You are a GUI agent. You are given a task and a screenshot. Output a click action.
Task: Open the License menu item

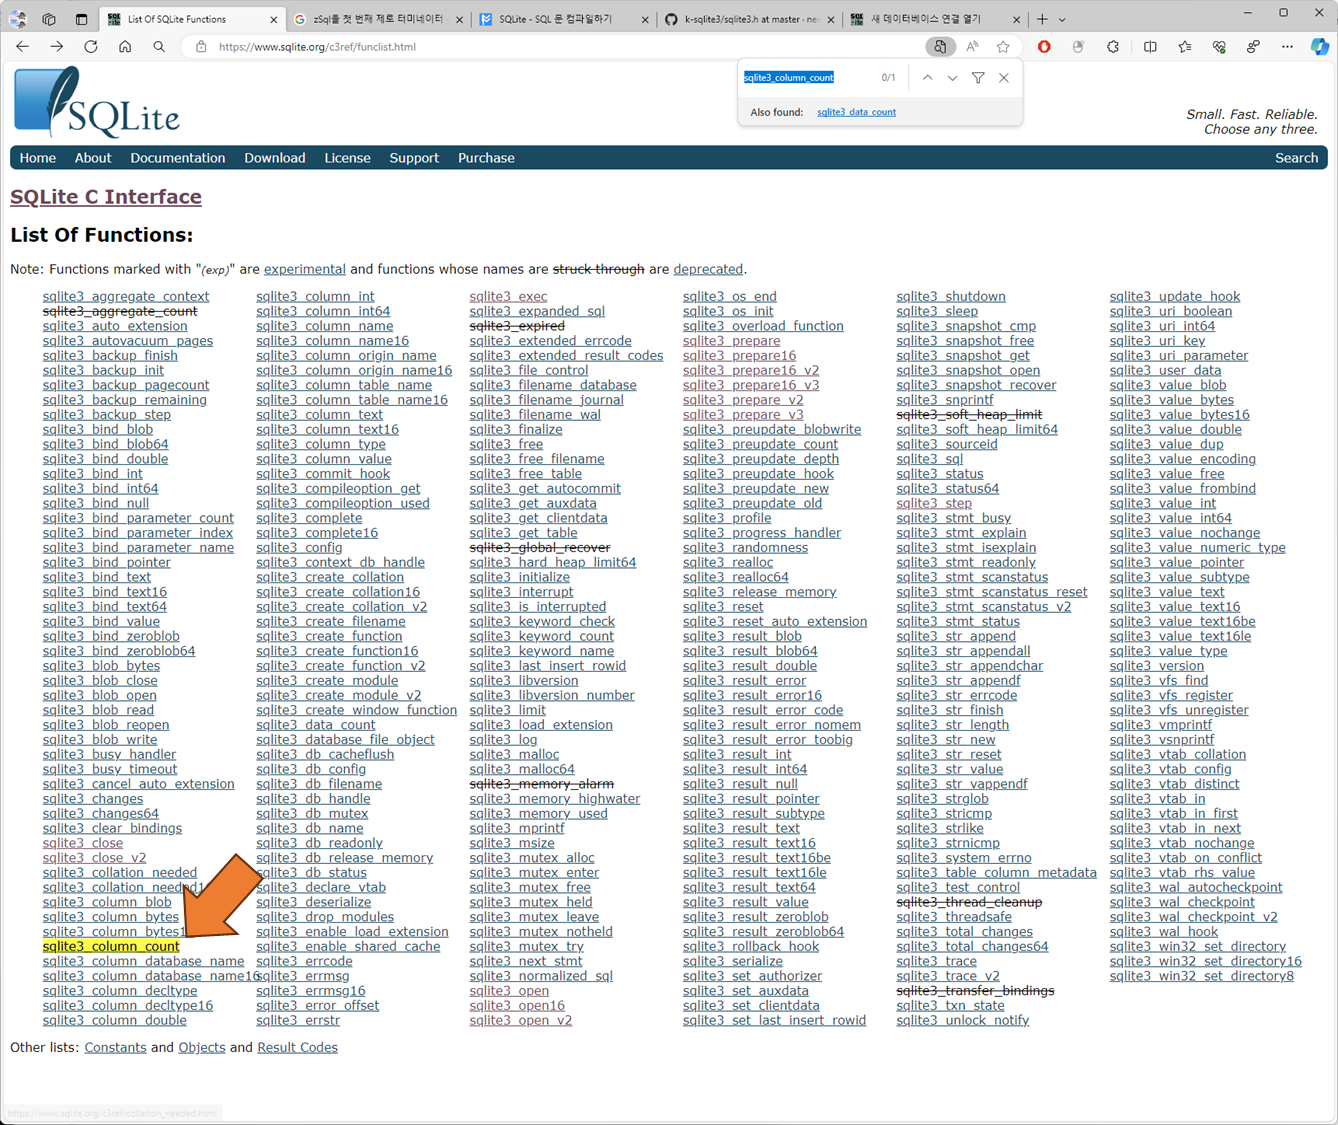pyautogui.click(x=347, y=158)
